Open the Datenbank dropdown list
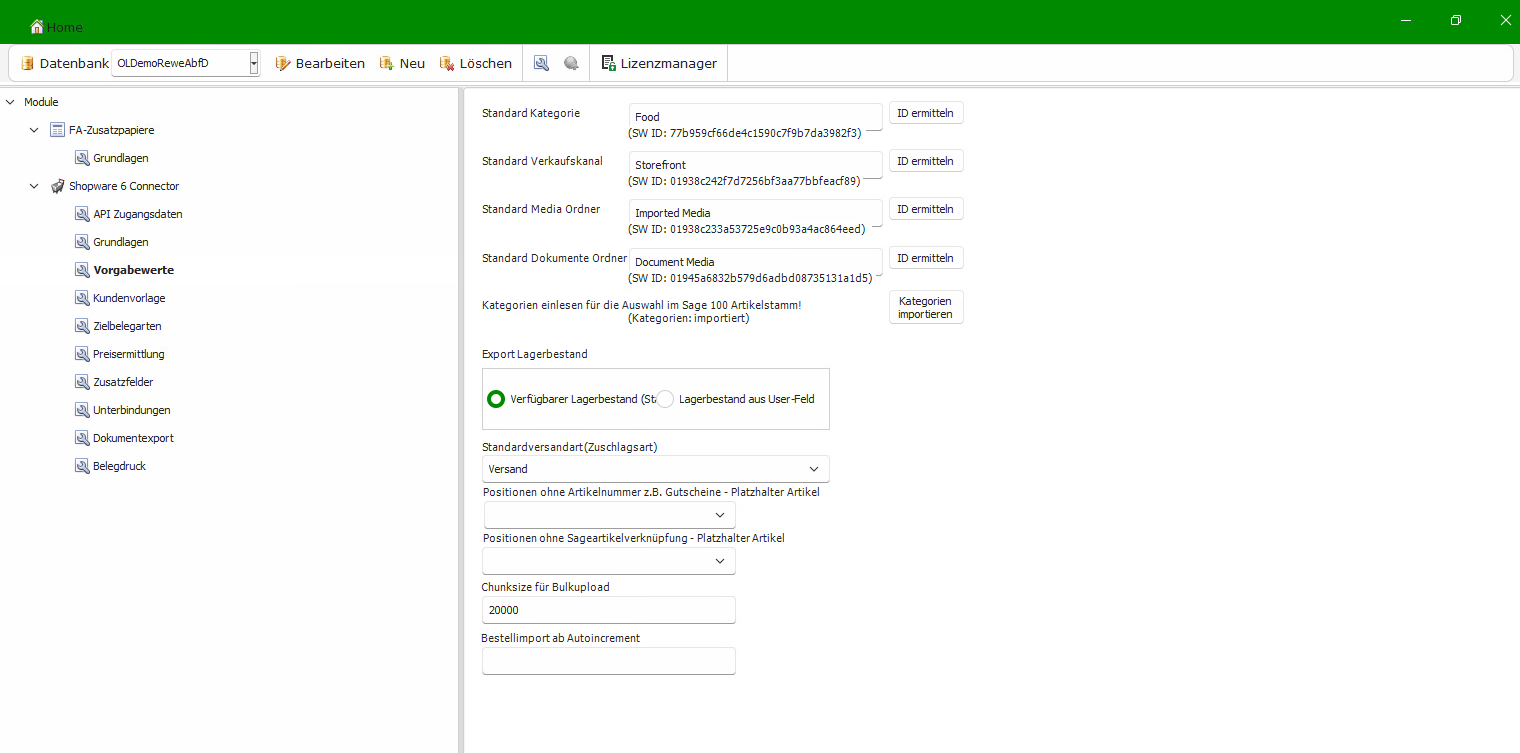 254,63
